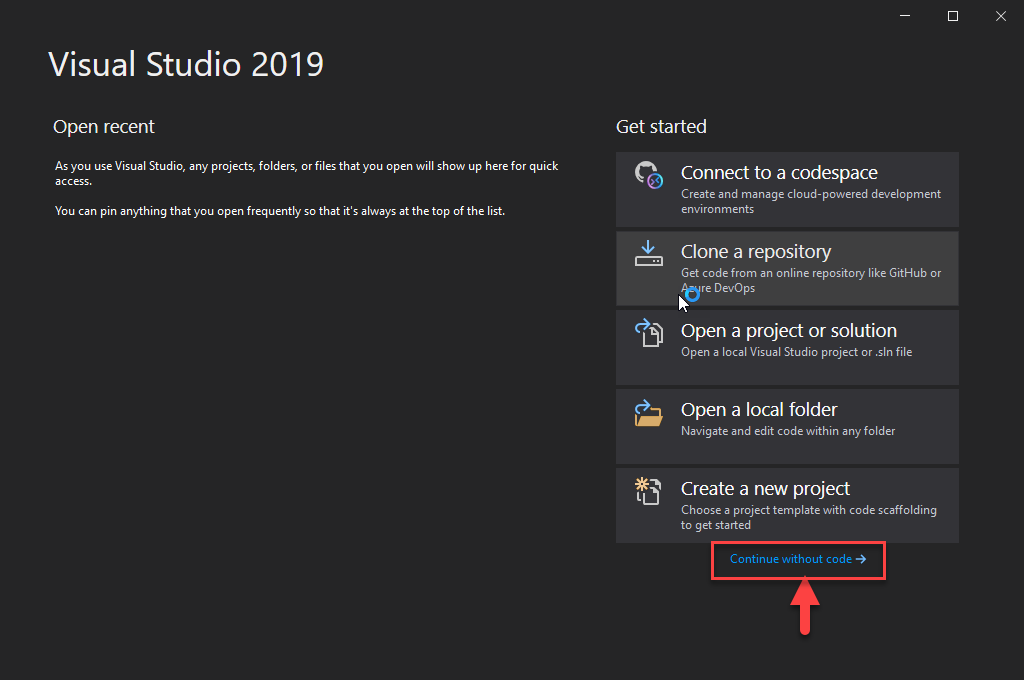The height and width of the screenshot is (680, 1024).
Task: Select the "Open a project or solution" title
Action: (x=788, y=331)
